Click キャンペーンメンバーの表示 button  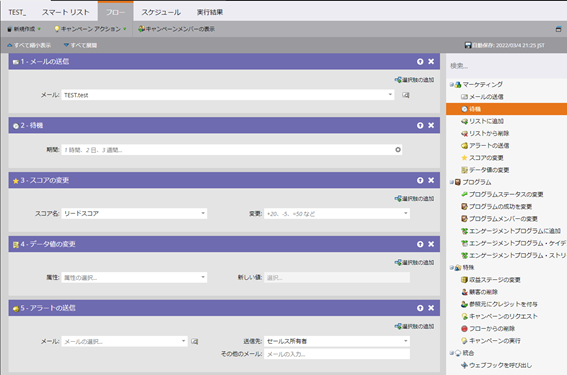176,29
